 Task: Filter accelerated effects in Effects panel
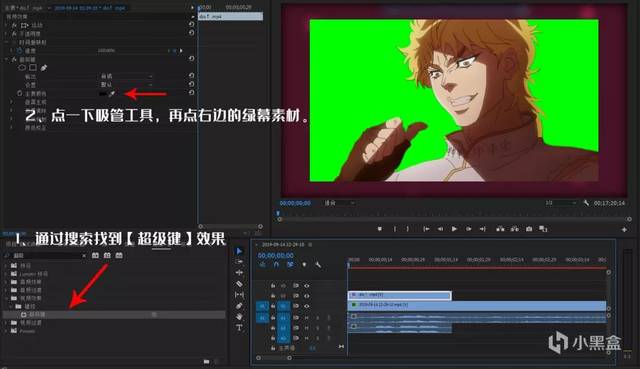(95, 255)
